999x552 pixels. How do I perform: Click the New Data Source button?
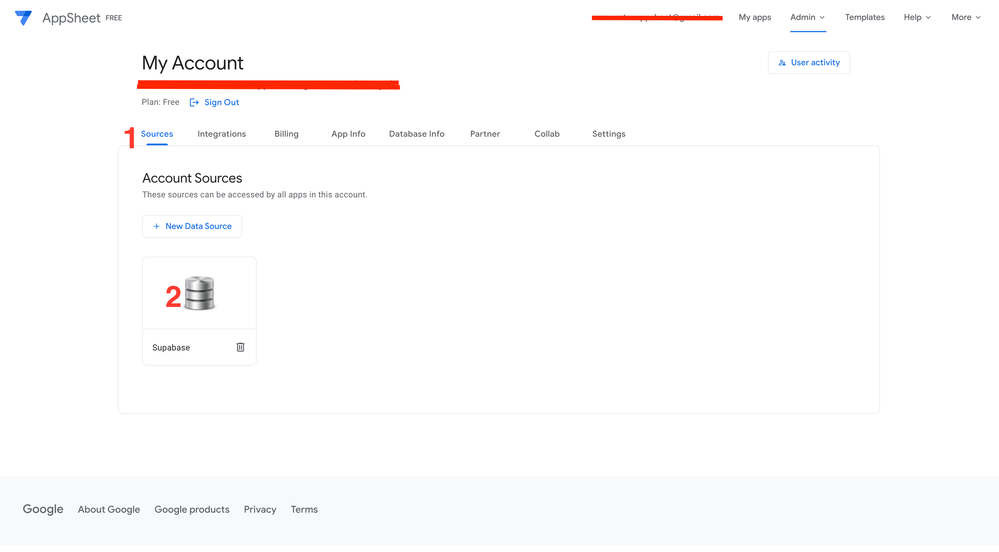[192, 226]
